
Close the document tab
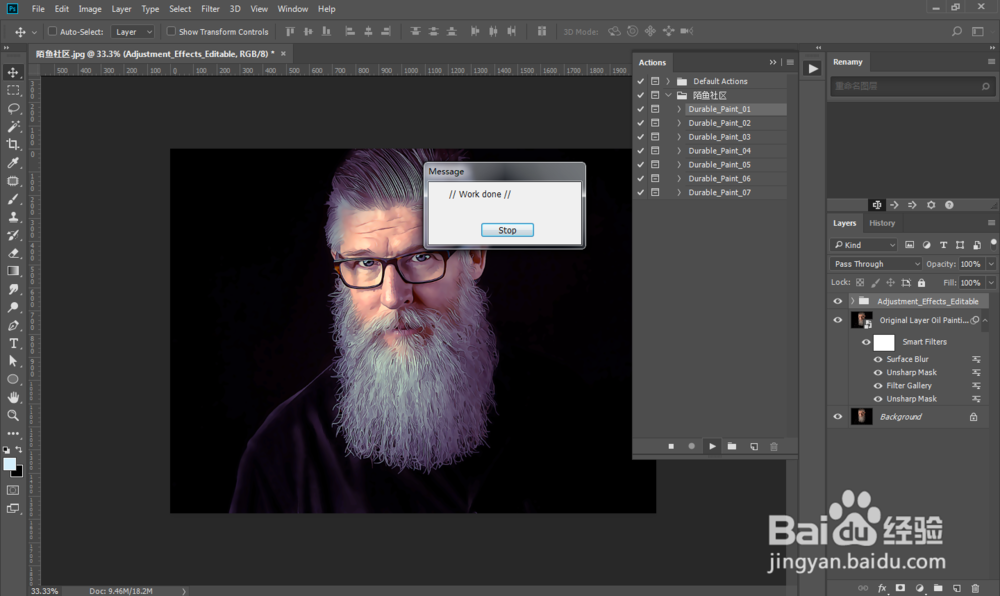click(x=283, y=54)
